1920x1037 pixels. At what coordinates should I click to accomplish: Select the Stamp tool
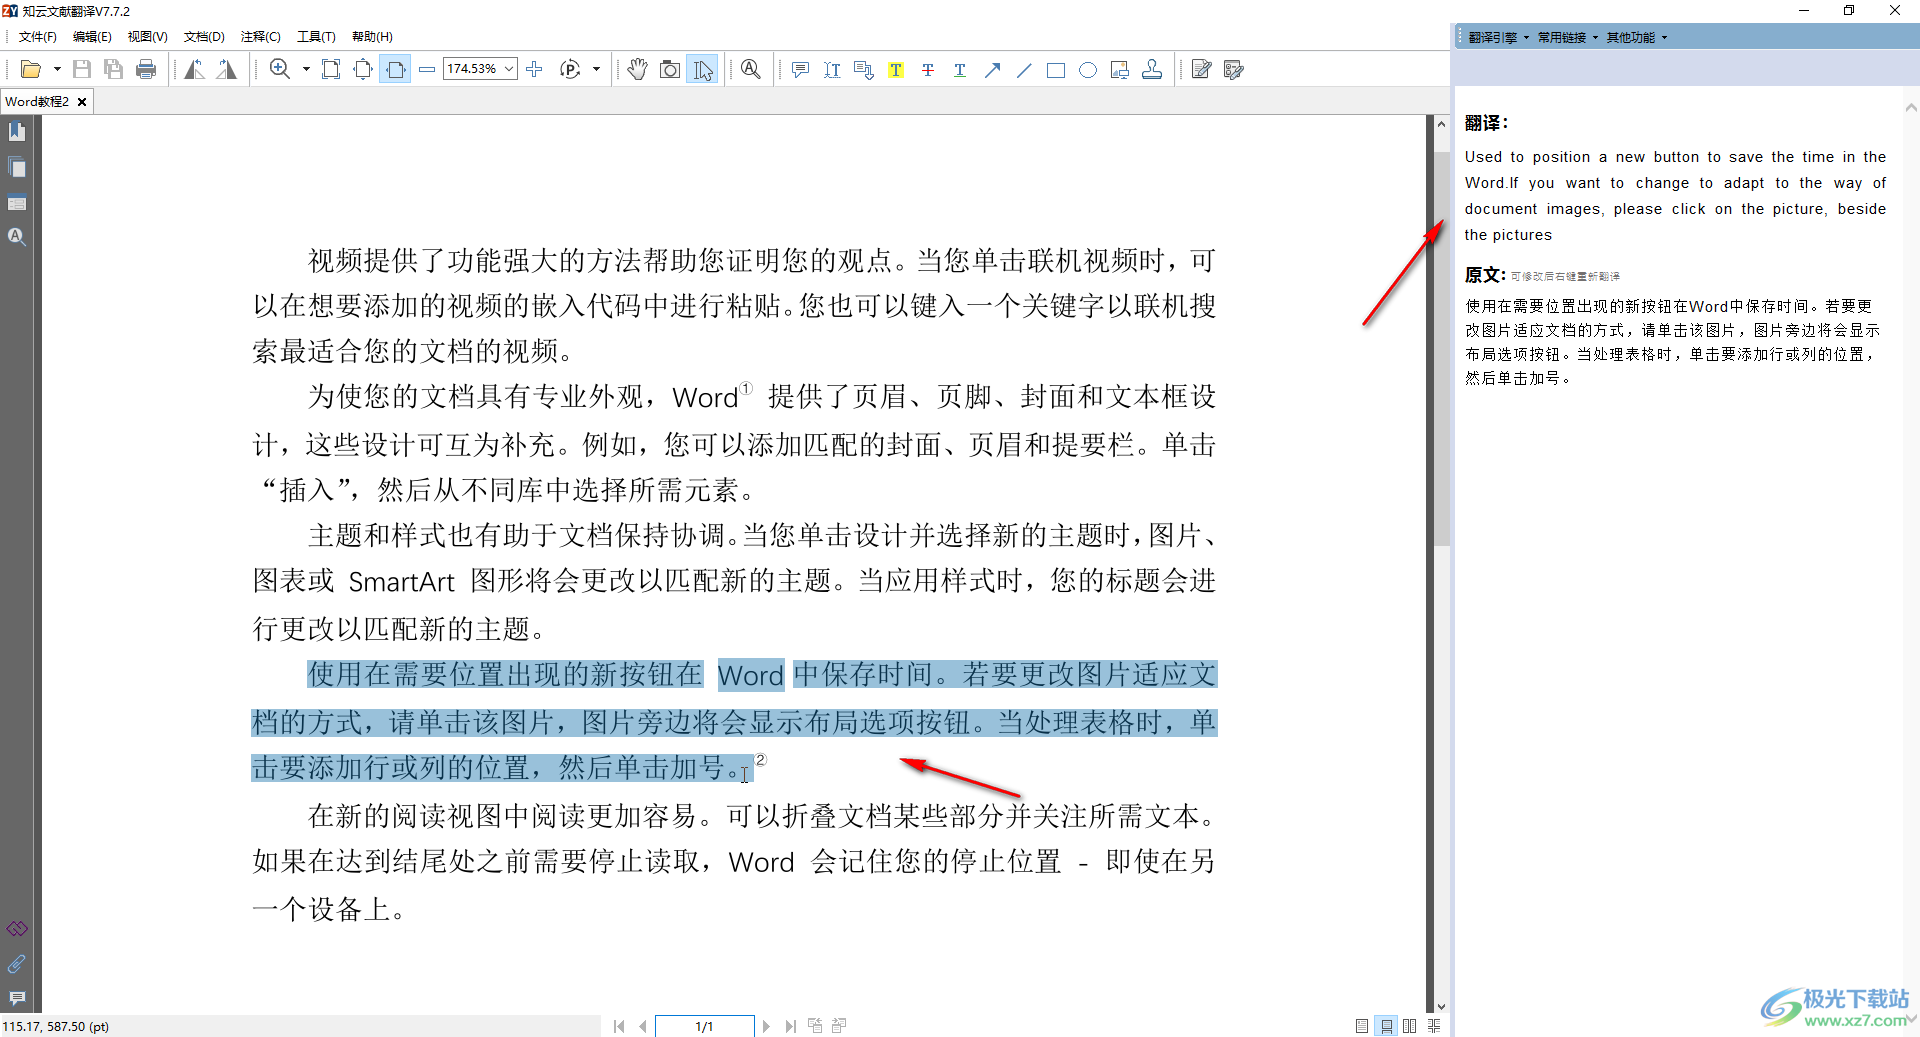(1152, 69)
